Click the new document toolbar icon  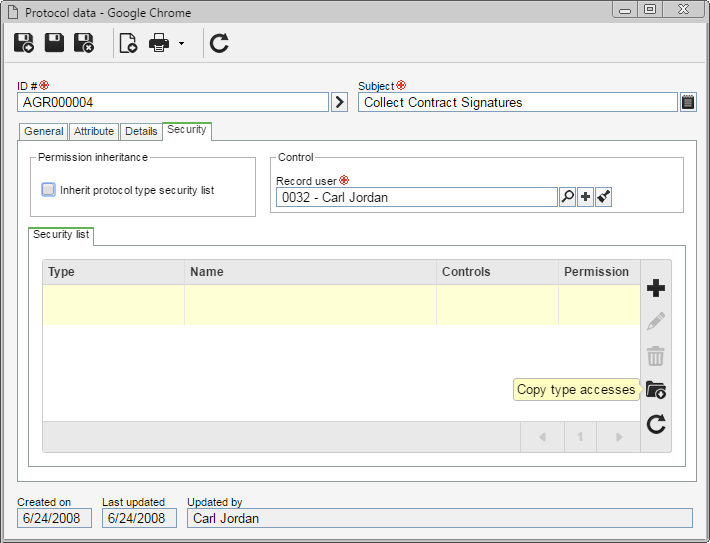tap(129, 43)
